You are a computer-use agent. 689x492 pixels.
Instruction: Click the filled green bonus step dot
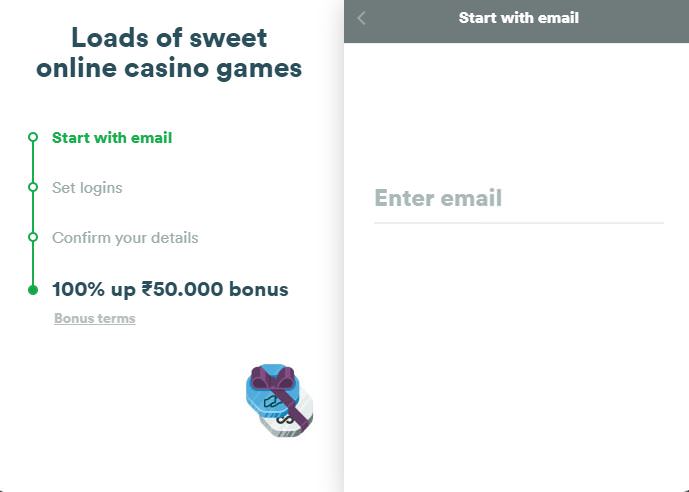click(33, 290)
